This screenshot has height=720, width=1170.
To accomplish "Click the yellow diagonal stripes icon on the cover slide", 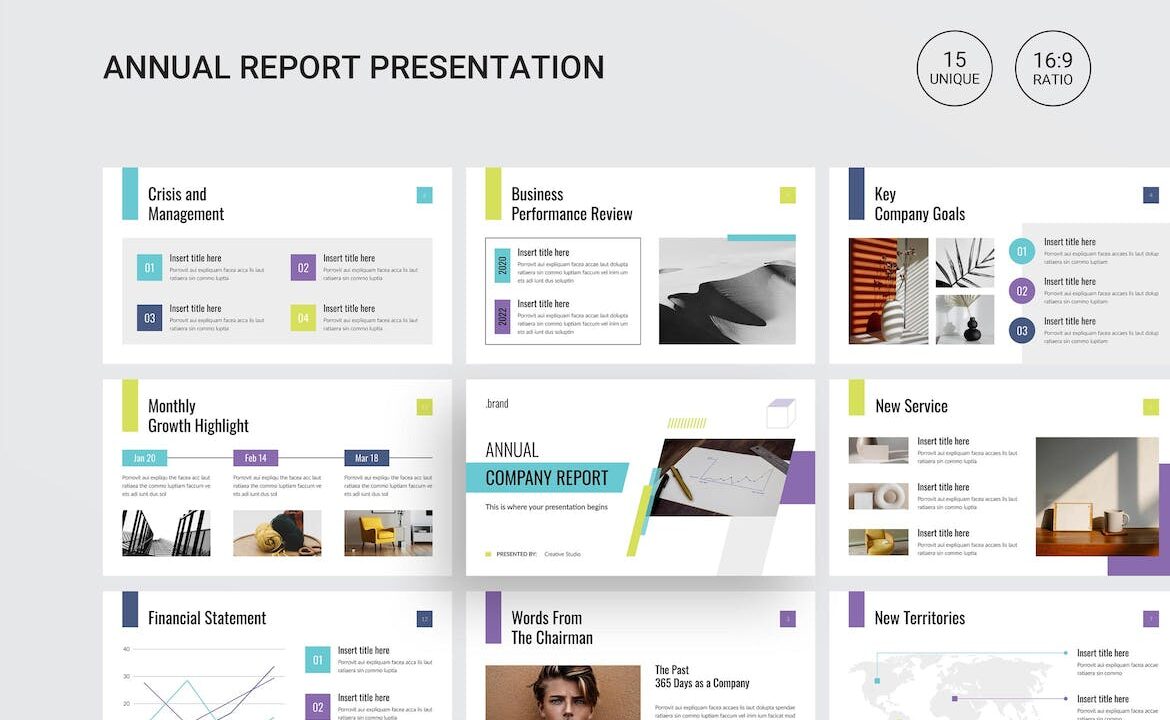I will tap(686, 423).
